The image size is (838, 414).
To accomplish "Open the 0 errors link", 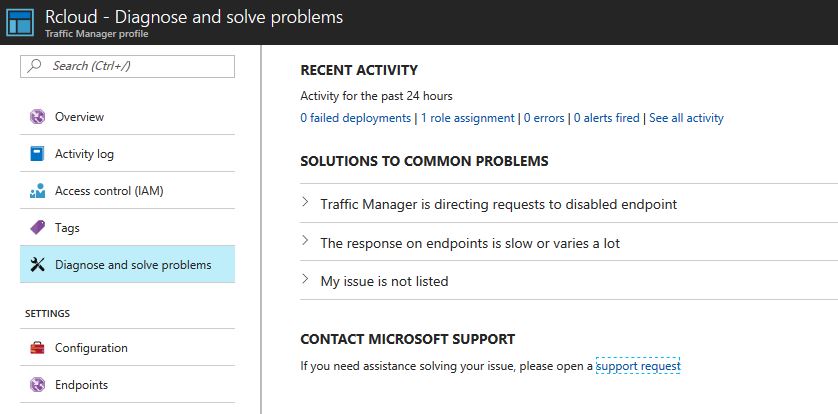I will click(544, 118).
